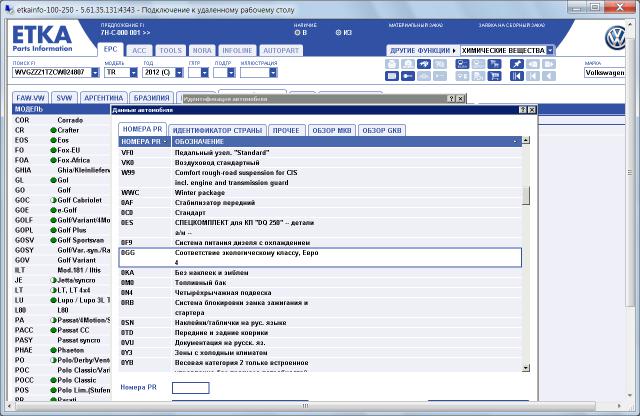
Task: Select the Аргентина market tab
Action: [103, 98]
